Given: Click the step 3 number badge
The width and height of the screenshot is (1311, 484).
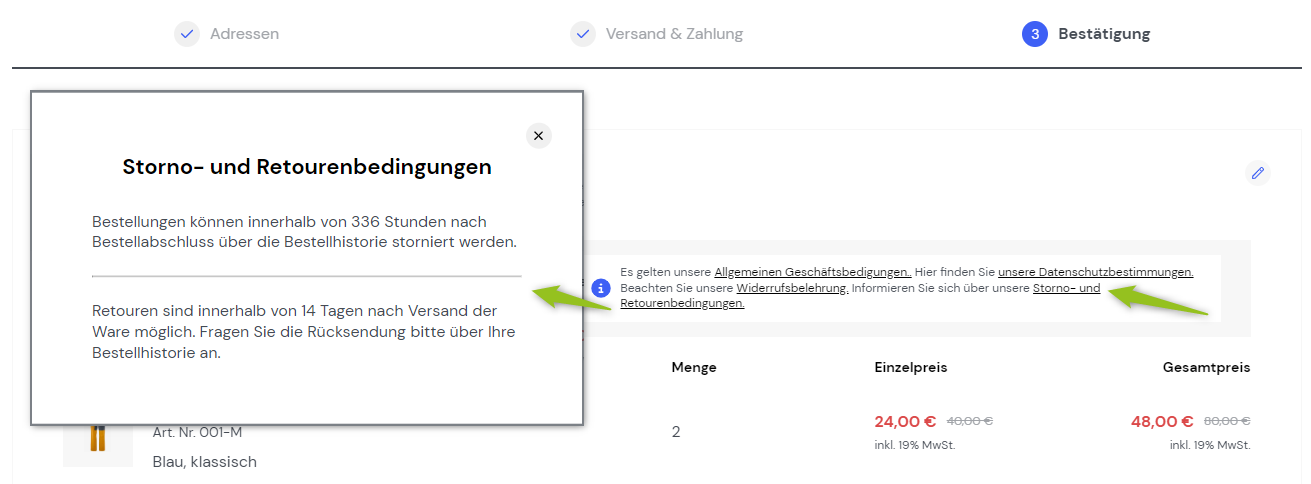Looking at the screenshot, I should pyautogui.click(x=1034, y=34).
